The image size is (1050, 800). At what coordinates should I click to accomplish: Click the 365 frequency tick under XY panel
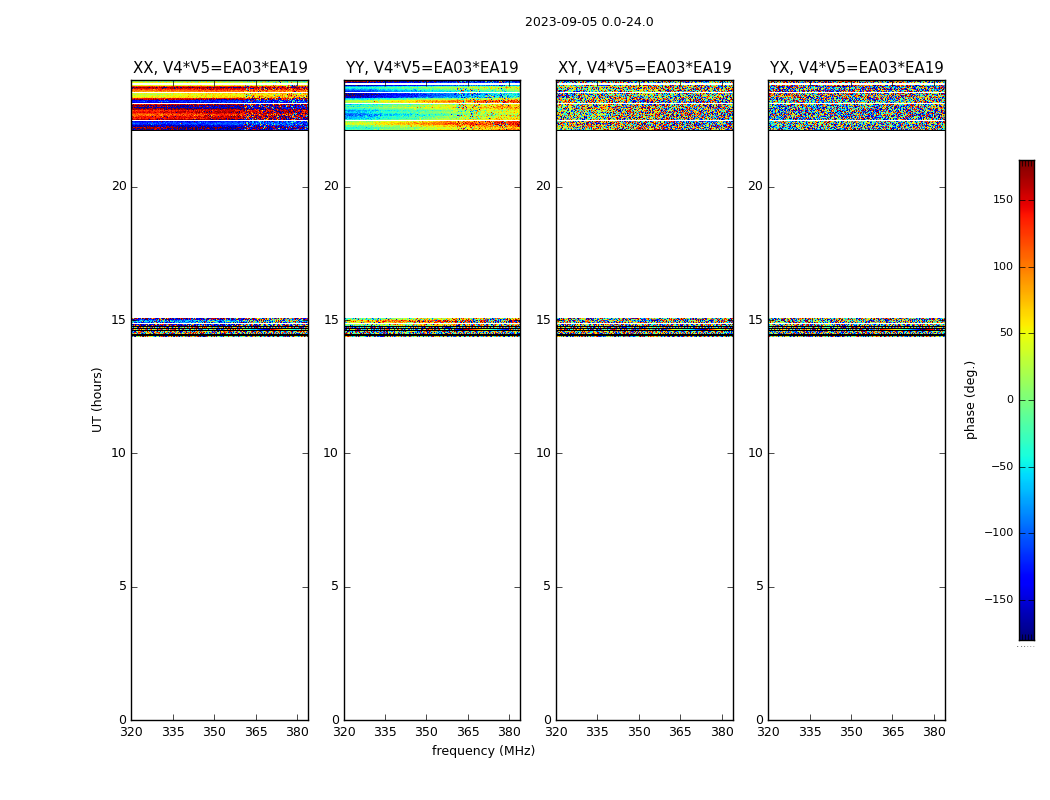click(680, 732)
